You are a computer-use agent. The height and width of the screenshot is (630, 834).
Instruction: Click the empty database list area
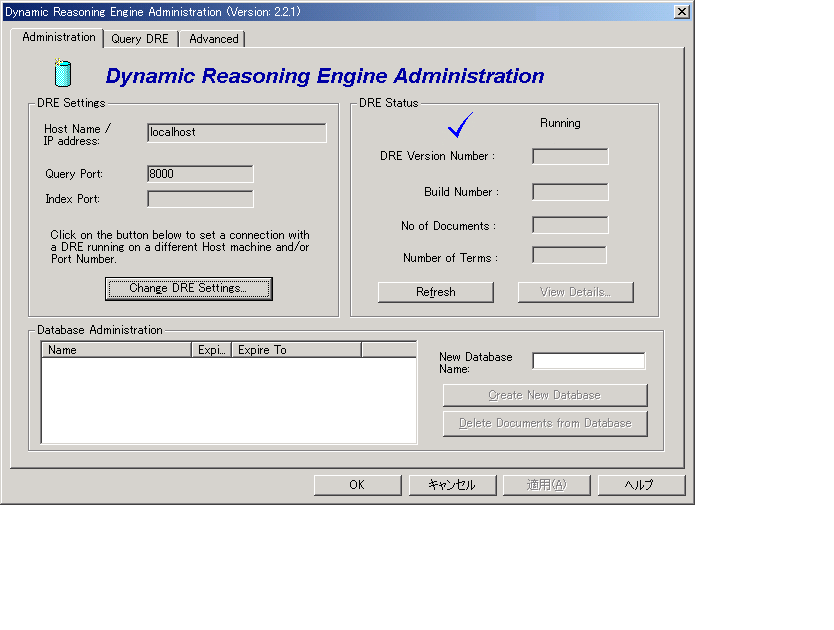228,400
